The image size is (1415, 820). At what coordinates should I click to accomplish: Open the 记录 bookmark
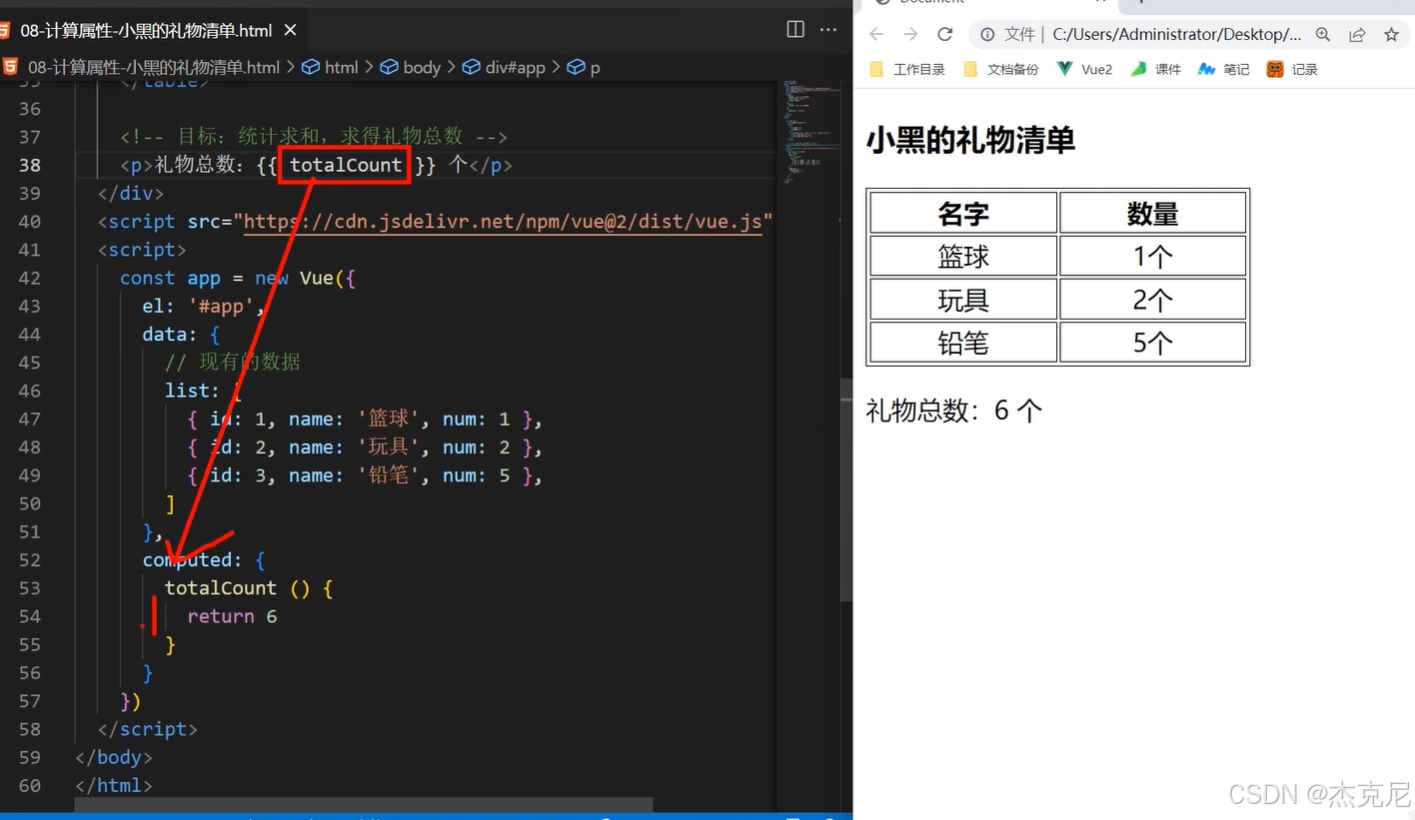(x=1292, y=69)
